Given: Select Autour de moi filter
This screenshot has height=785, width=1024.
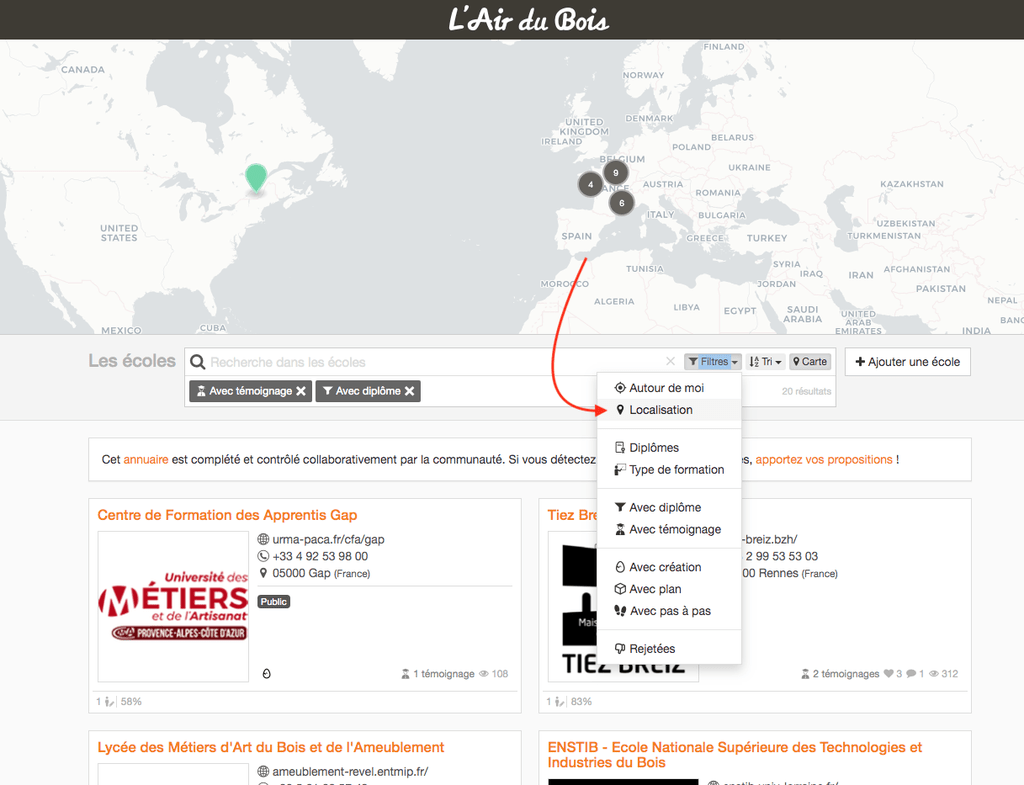Looking at the screenshot, I should (x=669, y=388).
